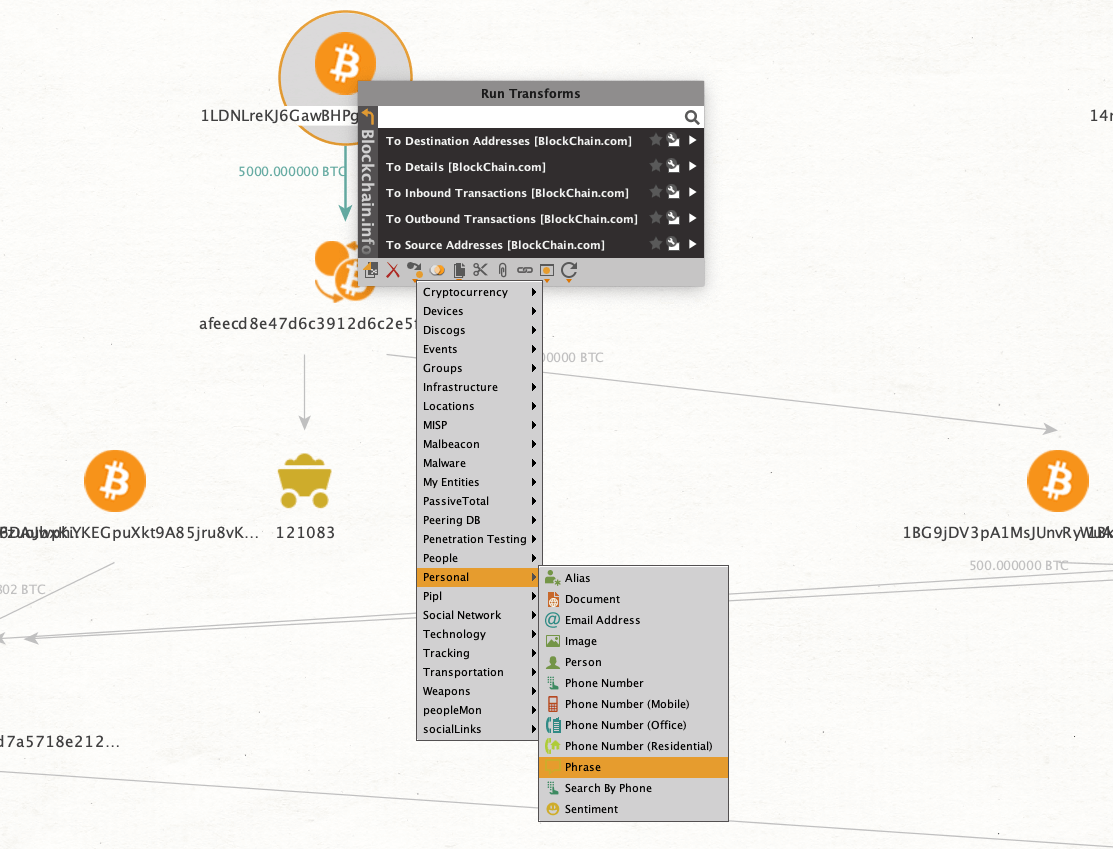Favorite the To Inbound Transactions transform star

tap(656, 192)
